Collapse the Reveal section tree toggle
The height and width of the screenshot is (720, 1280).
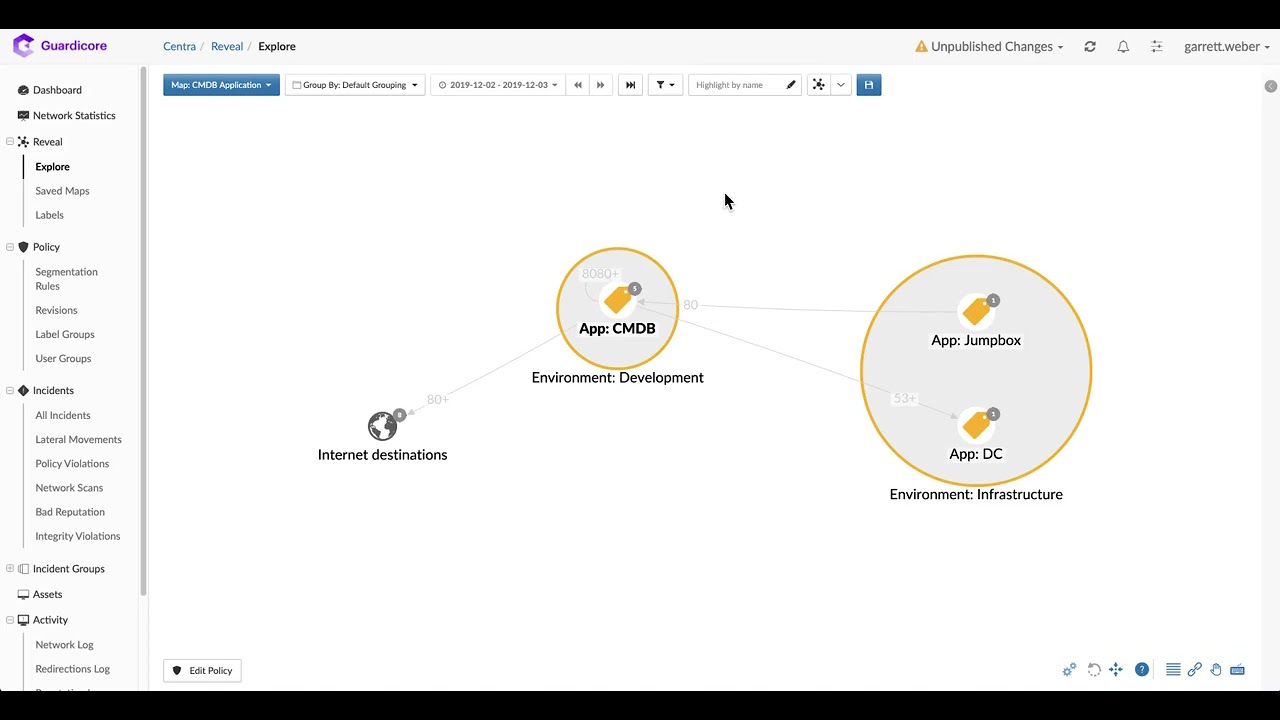pos(10,142)
